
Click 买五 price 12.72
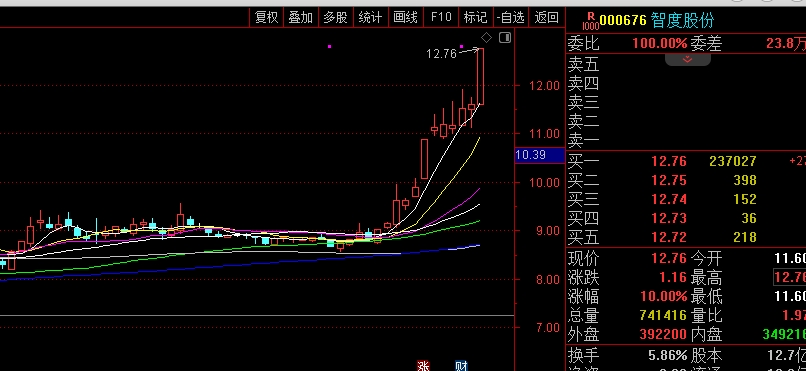click(x=669, y=237)
